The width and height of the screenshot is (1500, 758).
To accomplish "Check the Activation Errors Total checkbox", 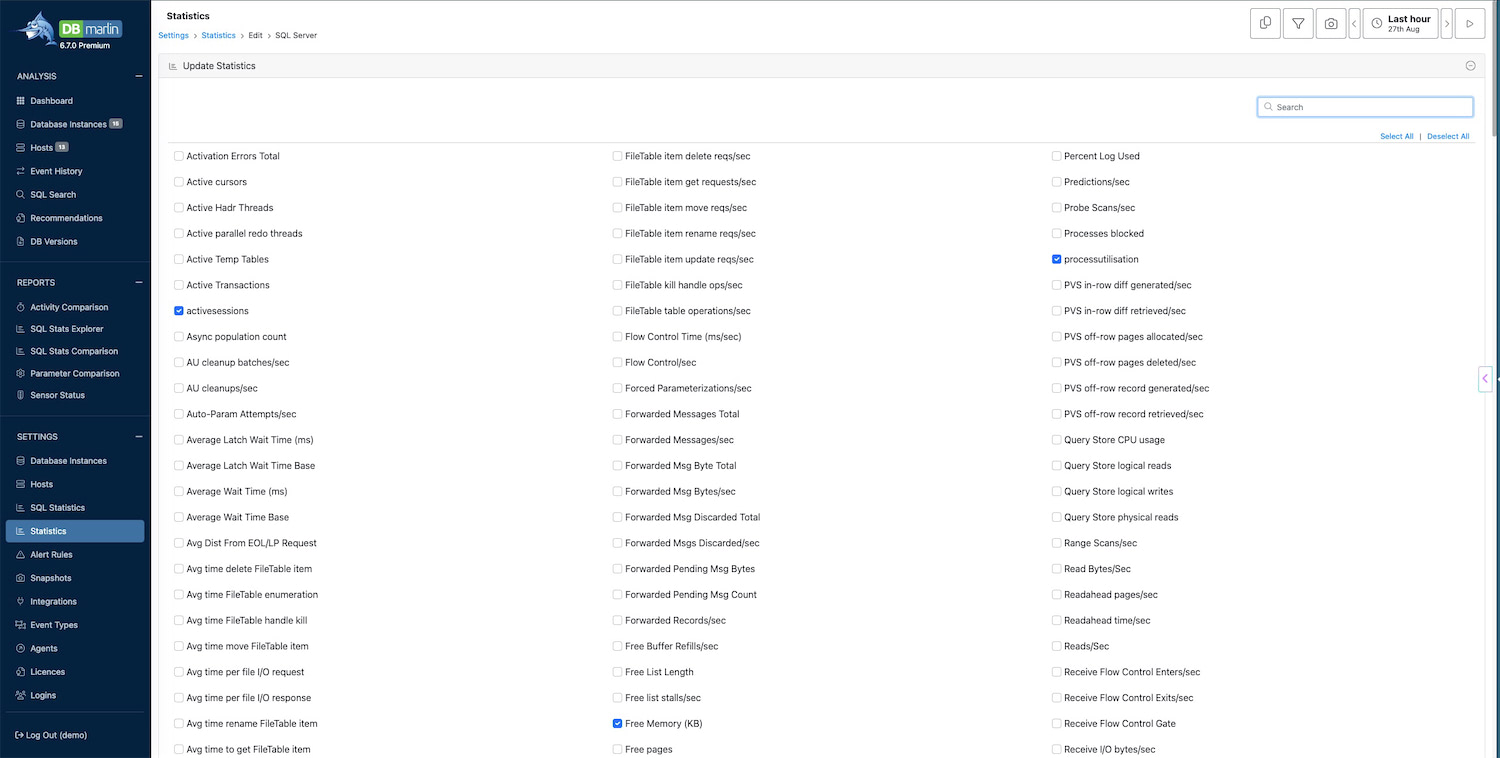I will pos(179,156).
